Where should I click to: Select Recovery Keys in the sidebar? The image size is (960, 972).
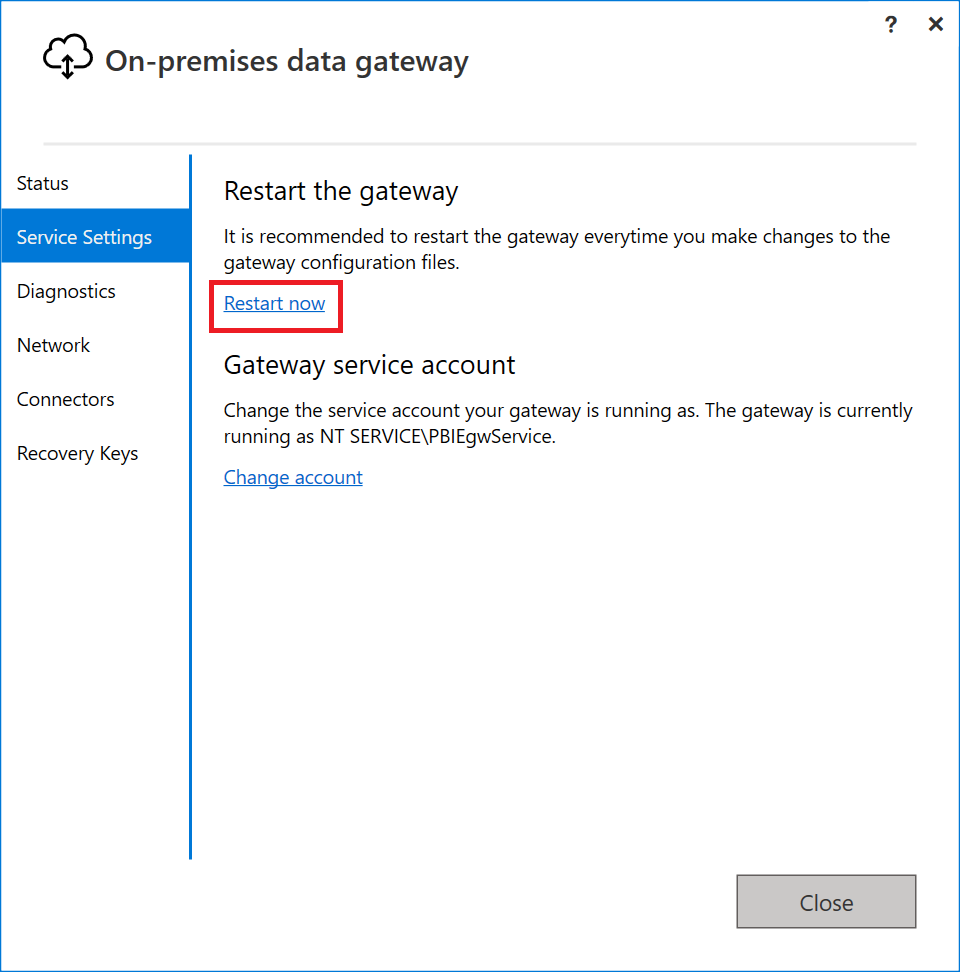(x=77, y=453)
